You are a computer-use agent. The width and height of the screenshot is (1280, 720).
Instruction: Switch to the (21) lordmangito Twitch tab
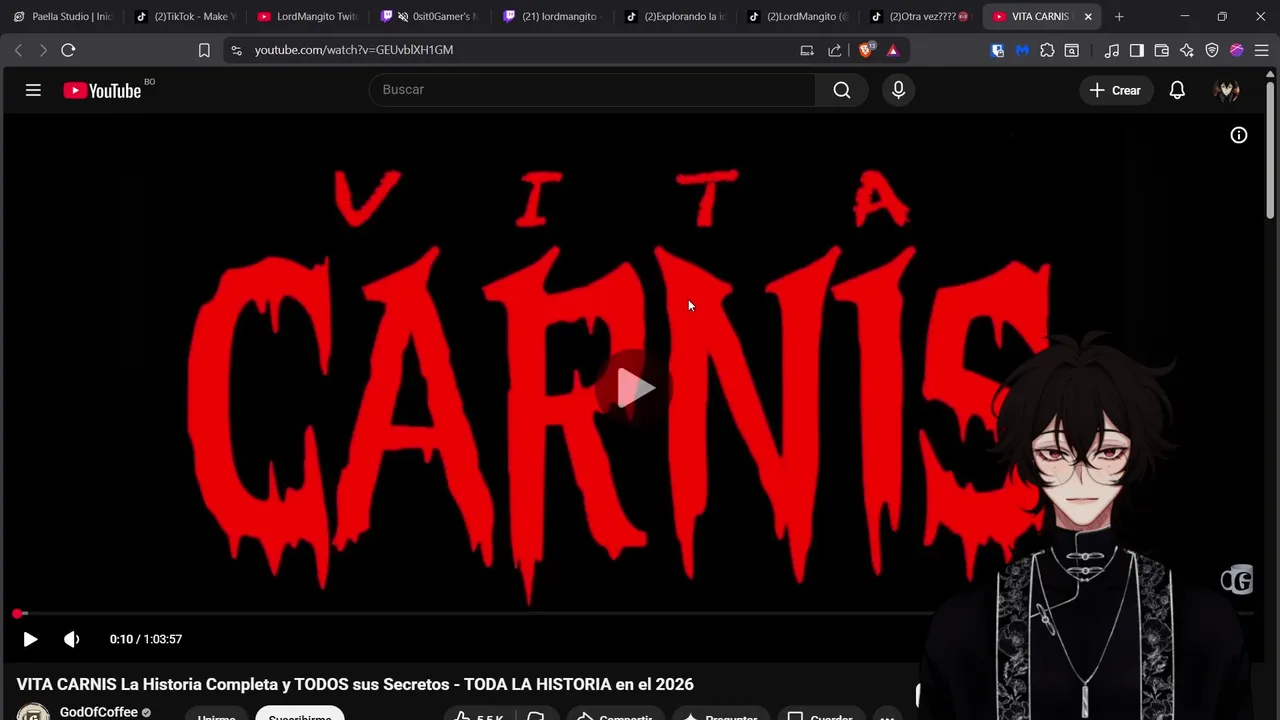coord(552,17)
